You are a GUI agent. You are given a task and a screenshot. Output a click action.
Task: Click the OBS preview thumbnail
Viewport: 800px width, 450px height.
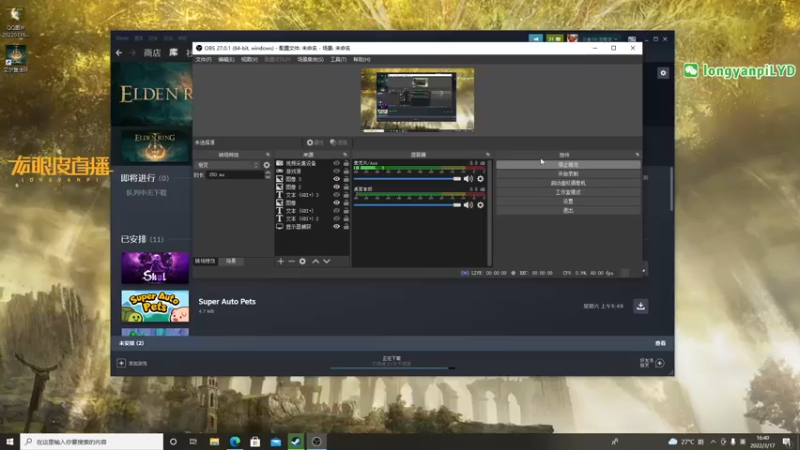pyautogui.click(x=417, y=99)
